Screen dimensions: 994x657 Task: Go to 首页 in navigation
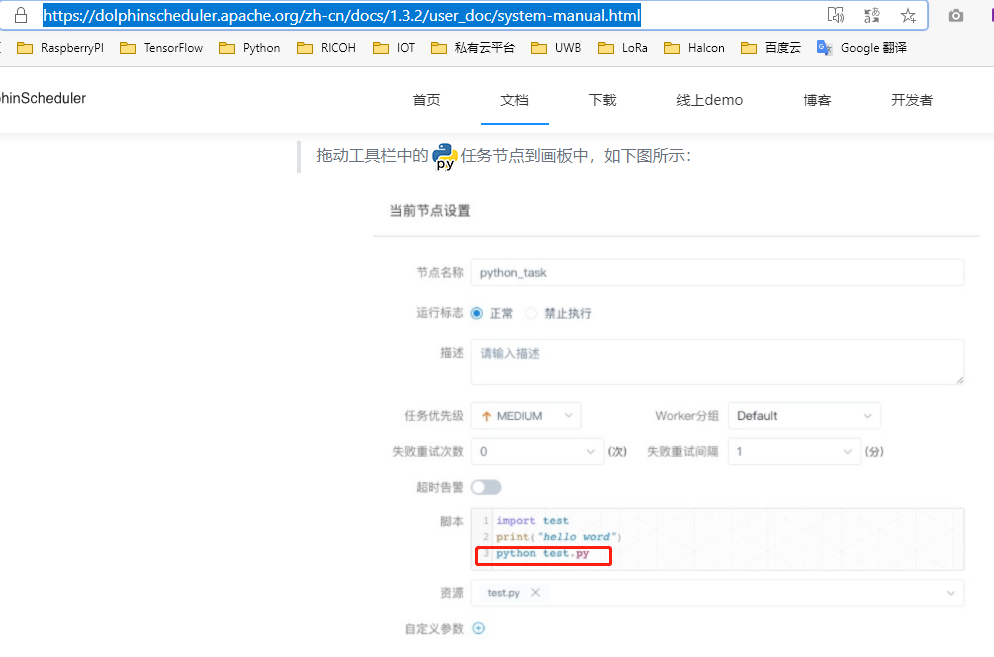pos(426,100)
